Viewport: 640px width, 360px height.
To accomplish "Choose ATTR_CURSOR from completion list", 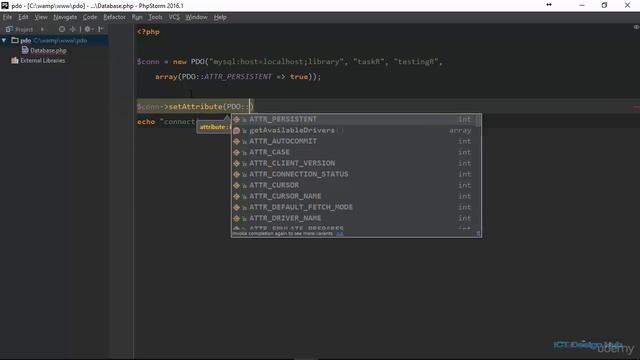I will (353, 185).
